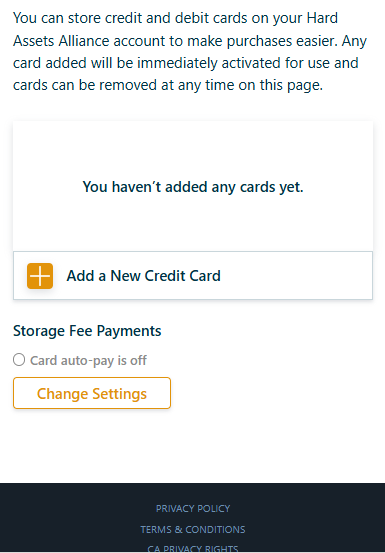Click the orange plus icon
The width and height of the screenshot is (385, 553).
40,276
